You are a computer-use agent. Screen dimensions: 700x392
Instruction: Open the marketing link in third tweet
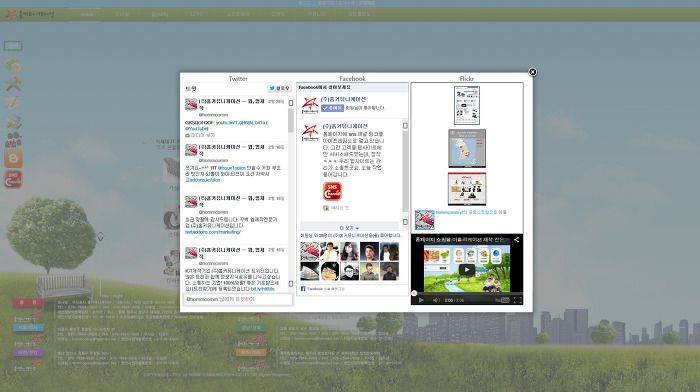(213, 232)
